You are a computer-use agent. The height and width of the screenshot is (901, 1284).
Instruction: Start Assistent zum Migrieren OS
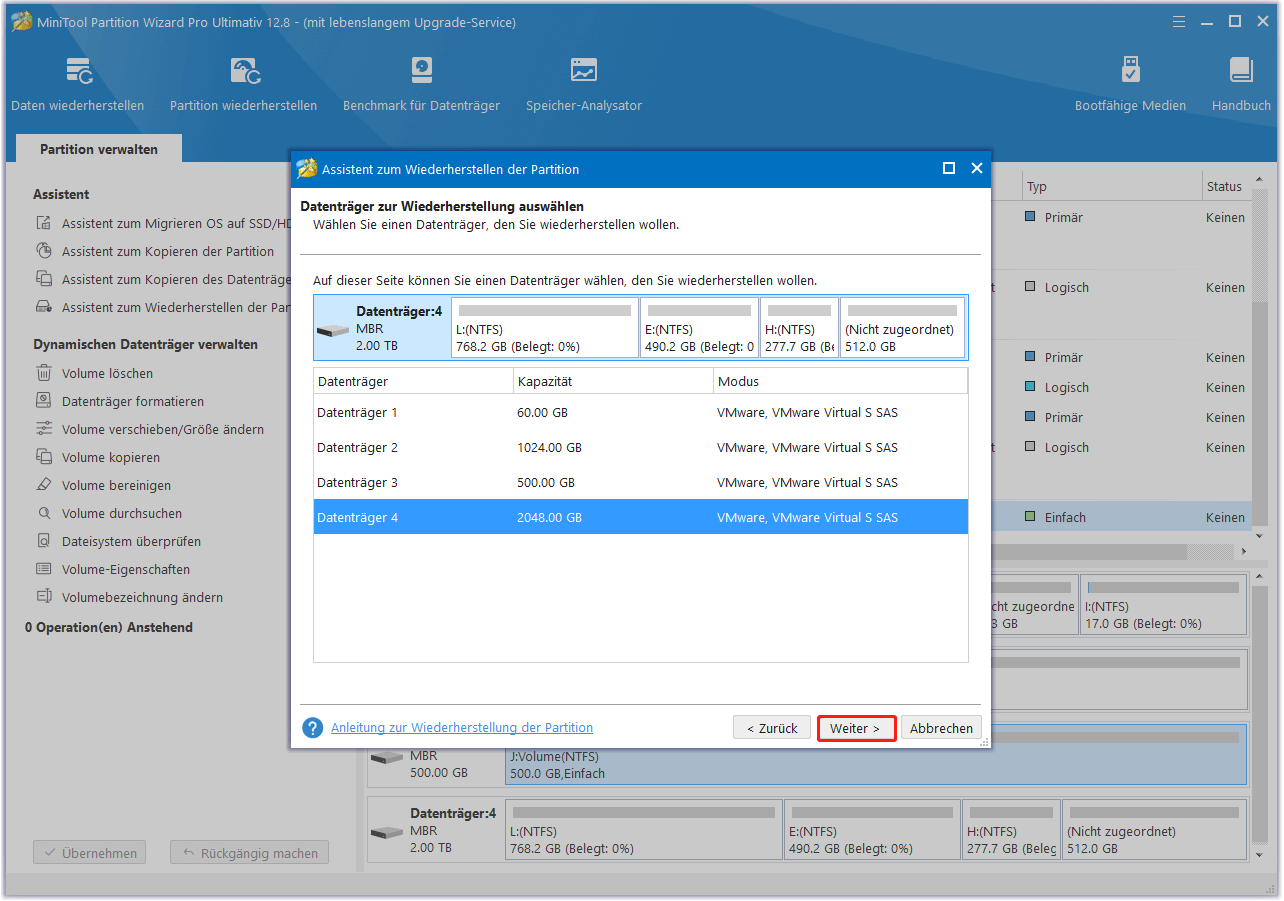[x=162, y=224]
